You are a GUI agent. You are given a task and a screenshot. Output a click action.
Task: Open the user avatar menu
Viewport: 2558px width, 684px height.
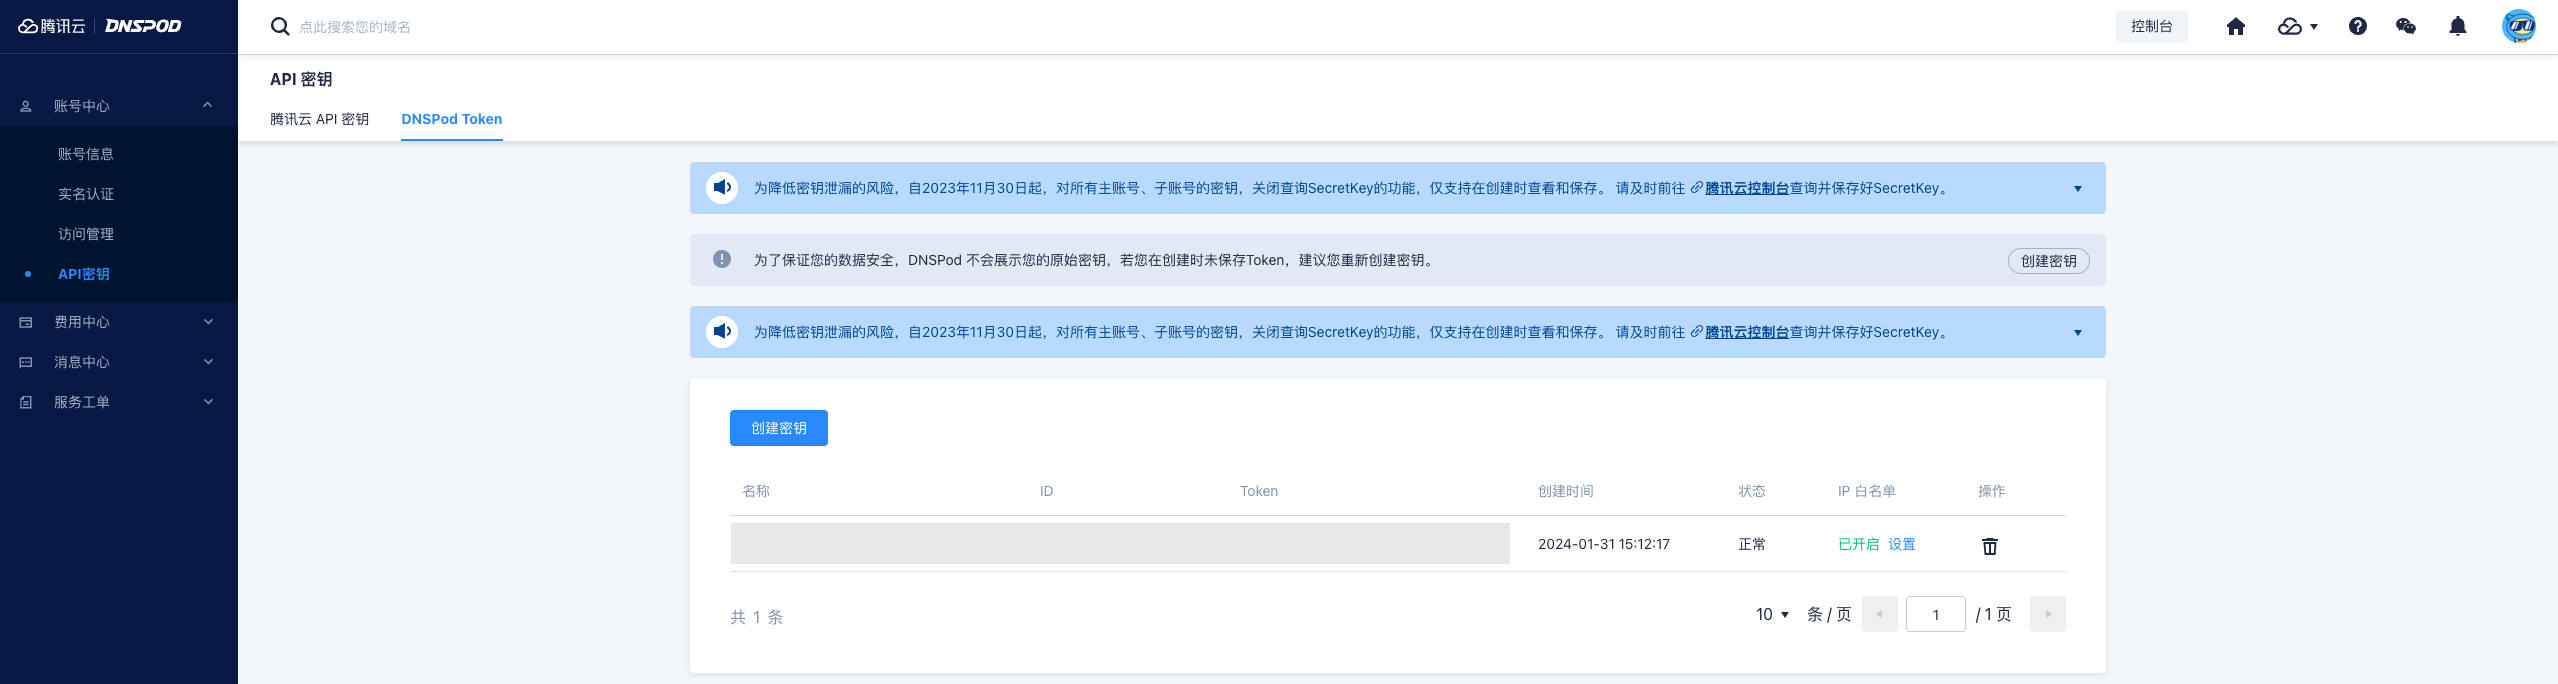coord(2519,26)
